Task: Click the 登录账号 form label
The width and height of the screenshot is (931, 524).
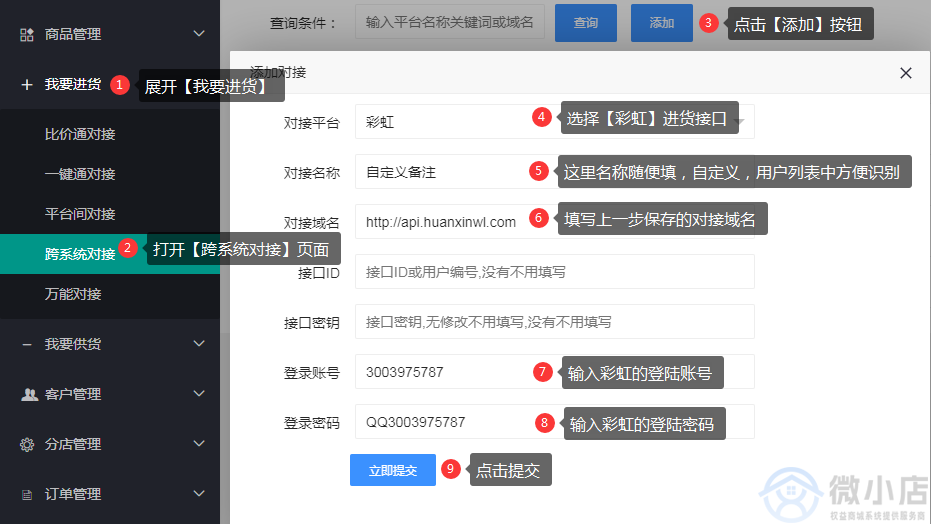Action: [x=312, y=373]
